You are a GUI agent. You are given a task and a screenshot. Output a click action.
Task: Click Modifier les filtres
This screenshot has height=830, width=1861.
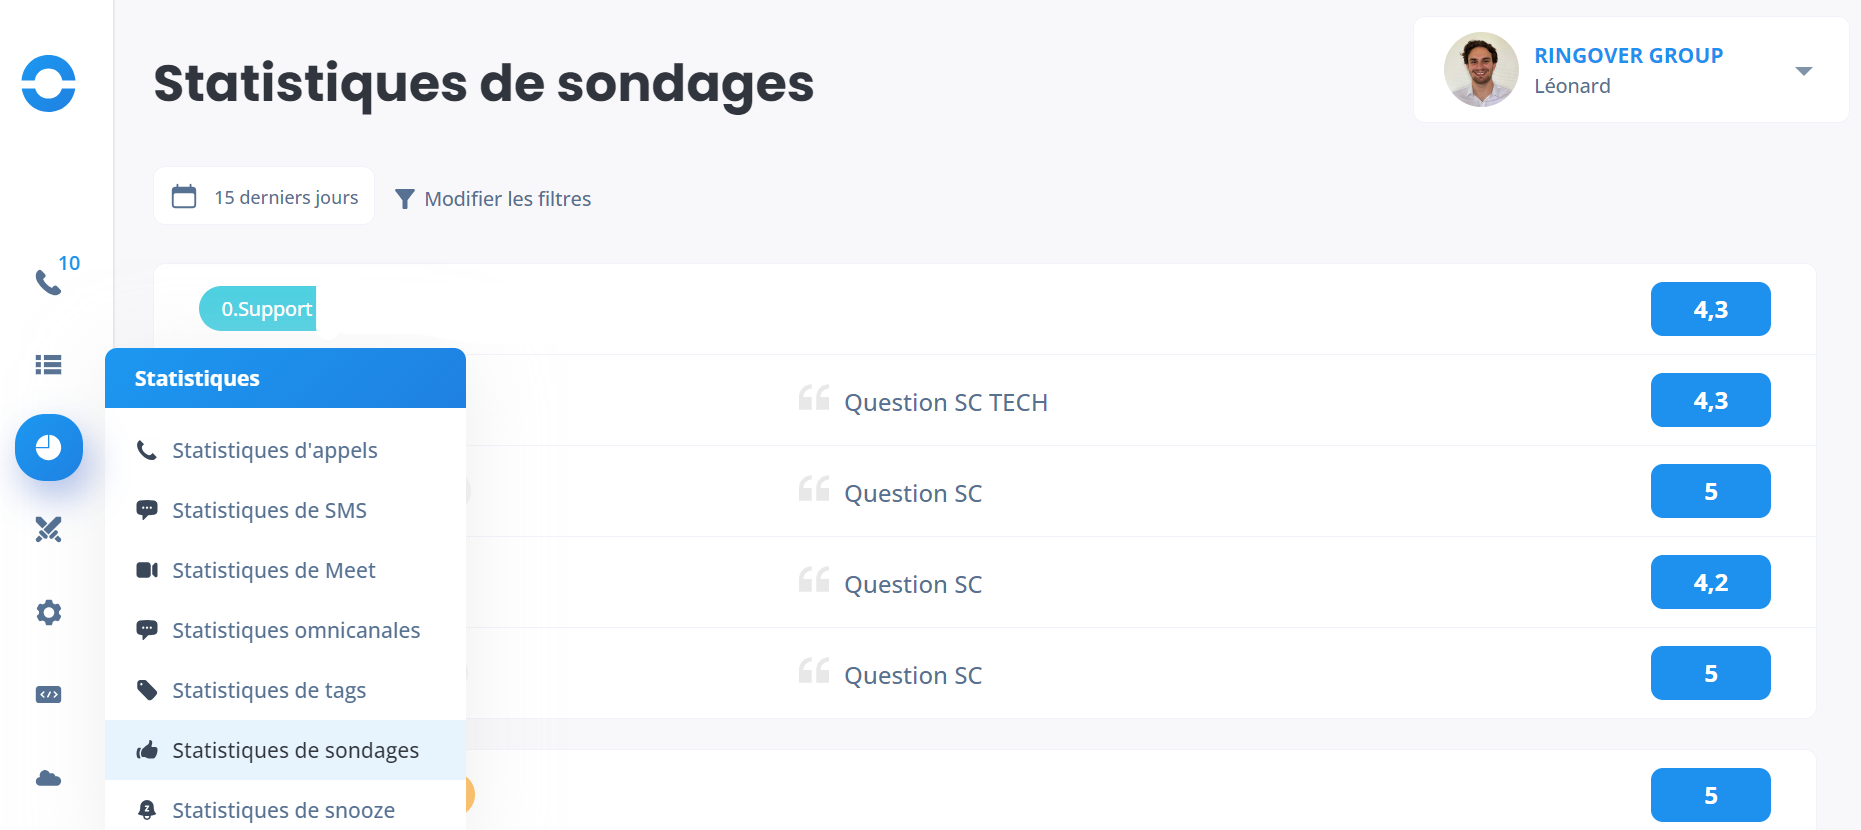(493, 199)
